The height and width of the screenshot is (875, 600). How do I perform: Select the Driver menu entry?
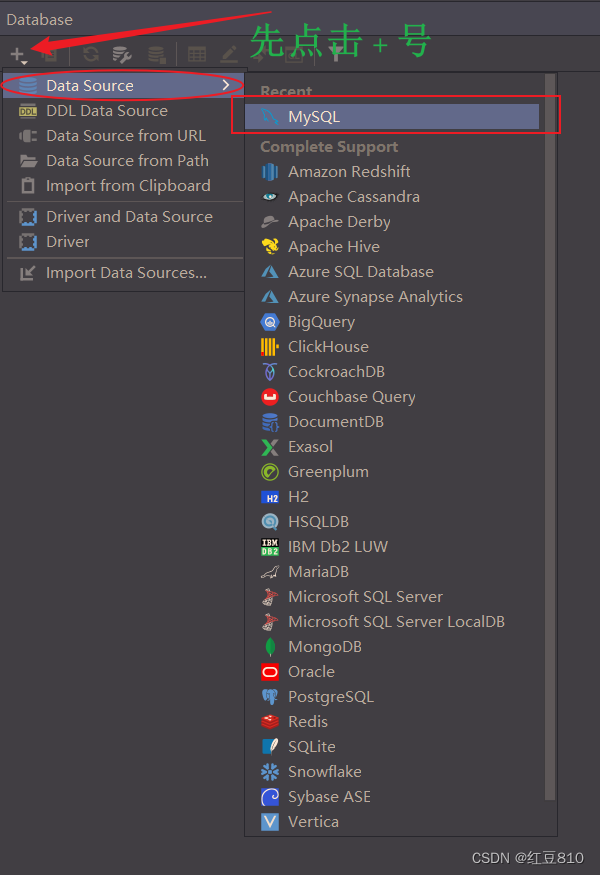pyautogui.click(x=123, y=242)
